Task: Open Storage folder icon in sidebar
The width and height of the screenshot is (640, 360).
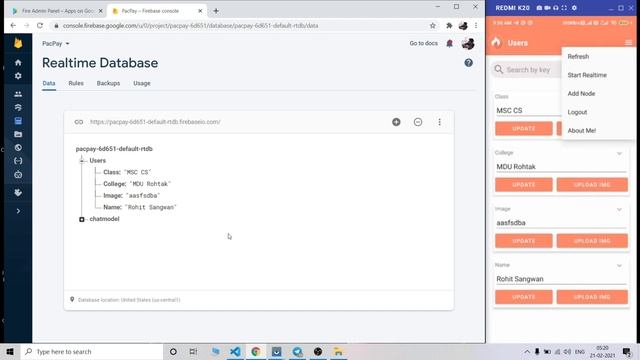Action: coord(18,134)
